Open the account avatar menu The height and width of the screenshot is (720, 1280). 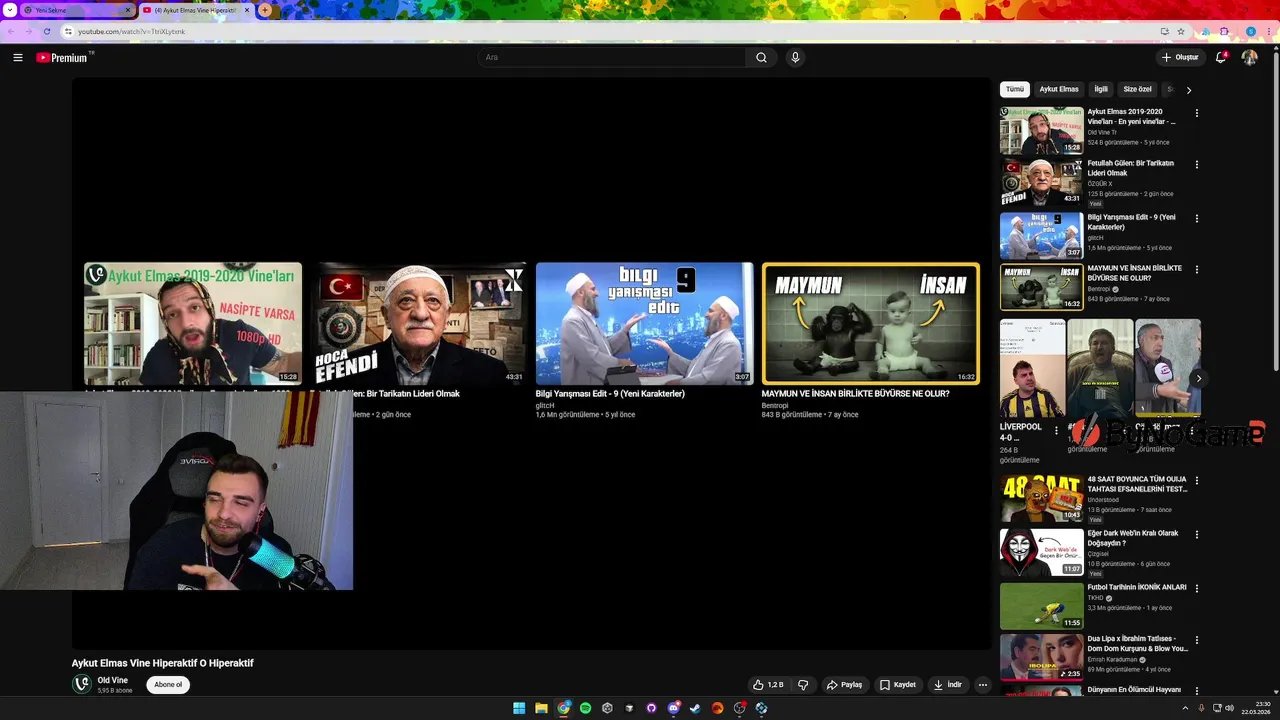coord(1249,58)
